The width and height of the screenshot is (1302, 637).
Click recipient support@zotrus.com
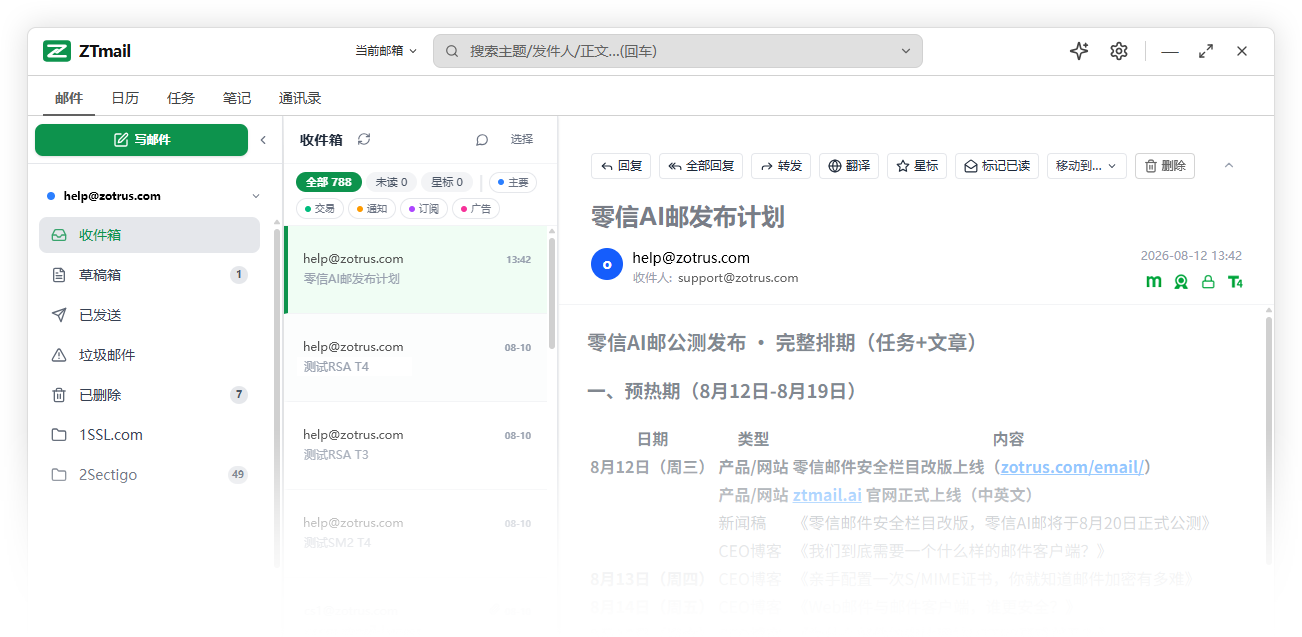point(738,278)
